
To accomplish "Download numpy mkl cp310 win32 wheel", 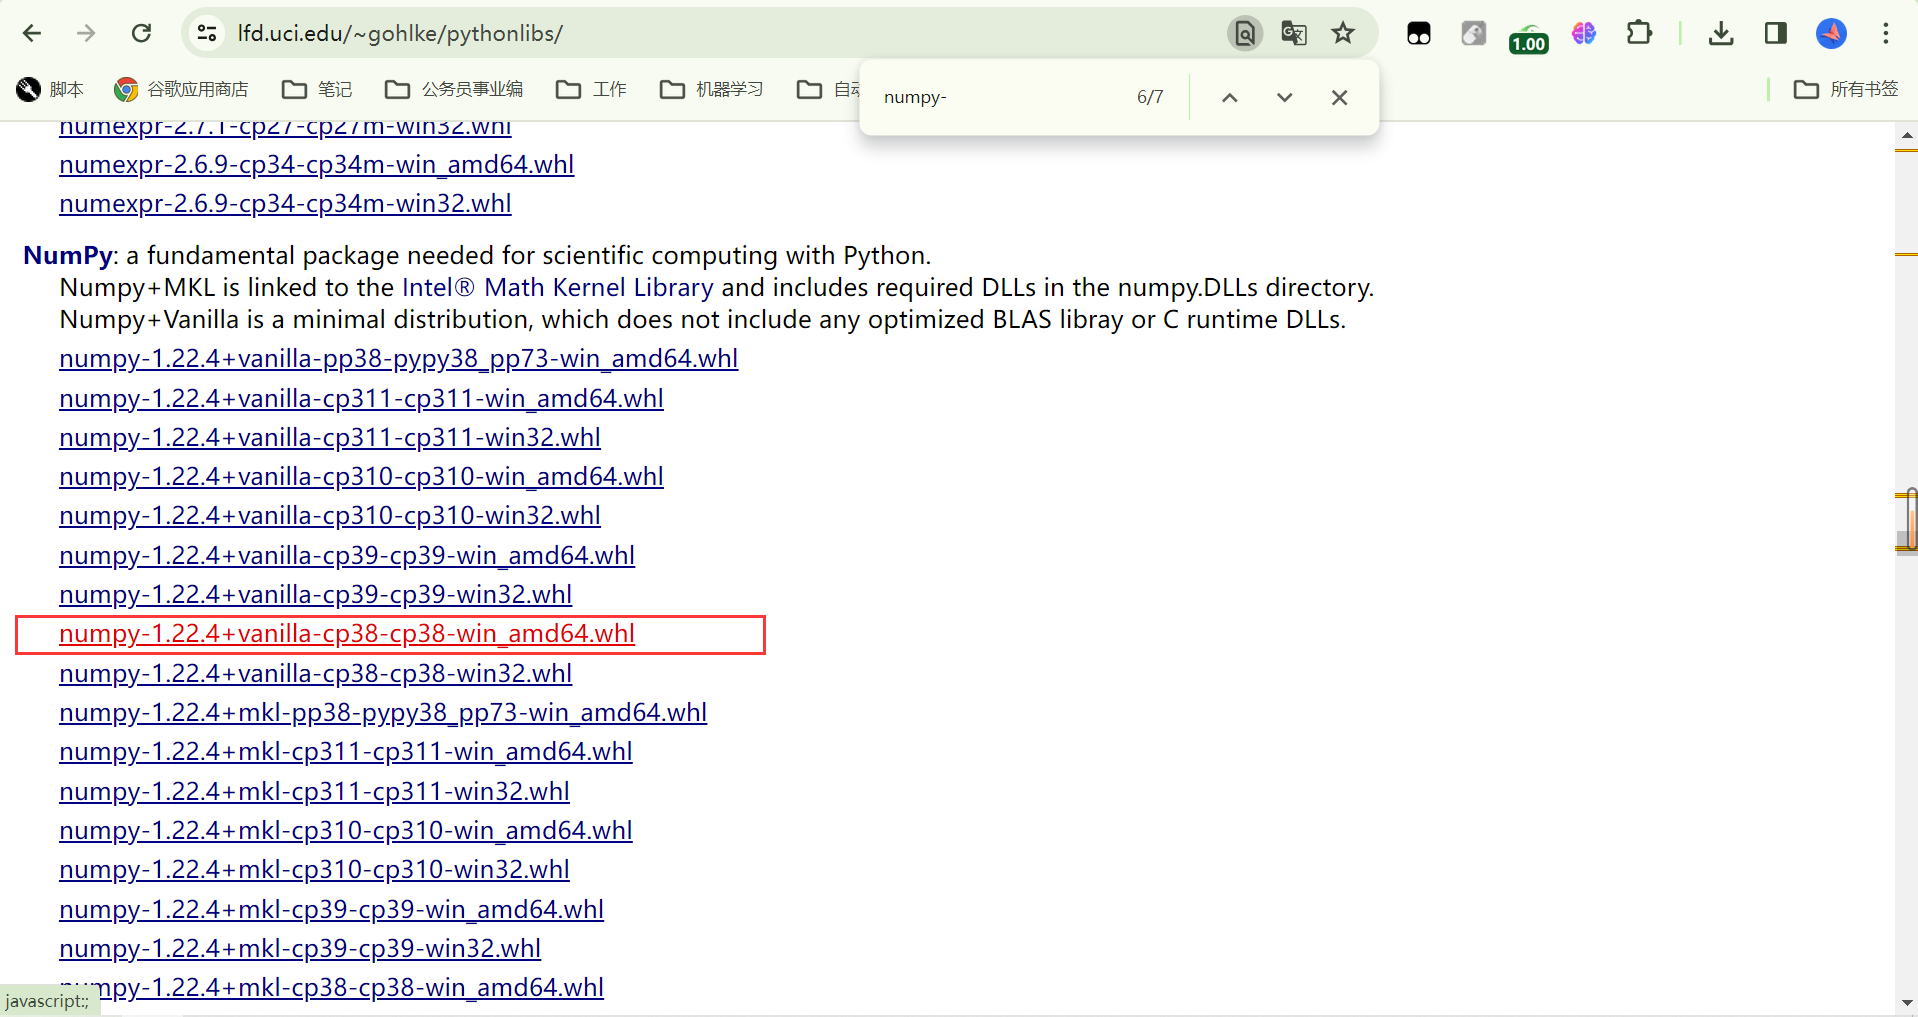I will 314,869.
